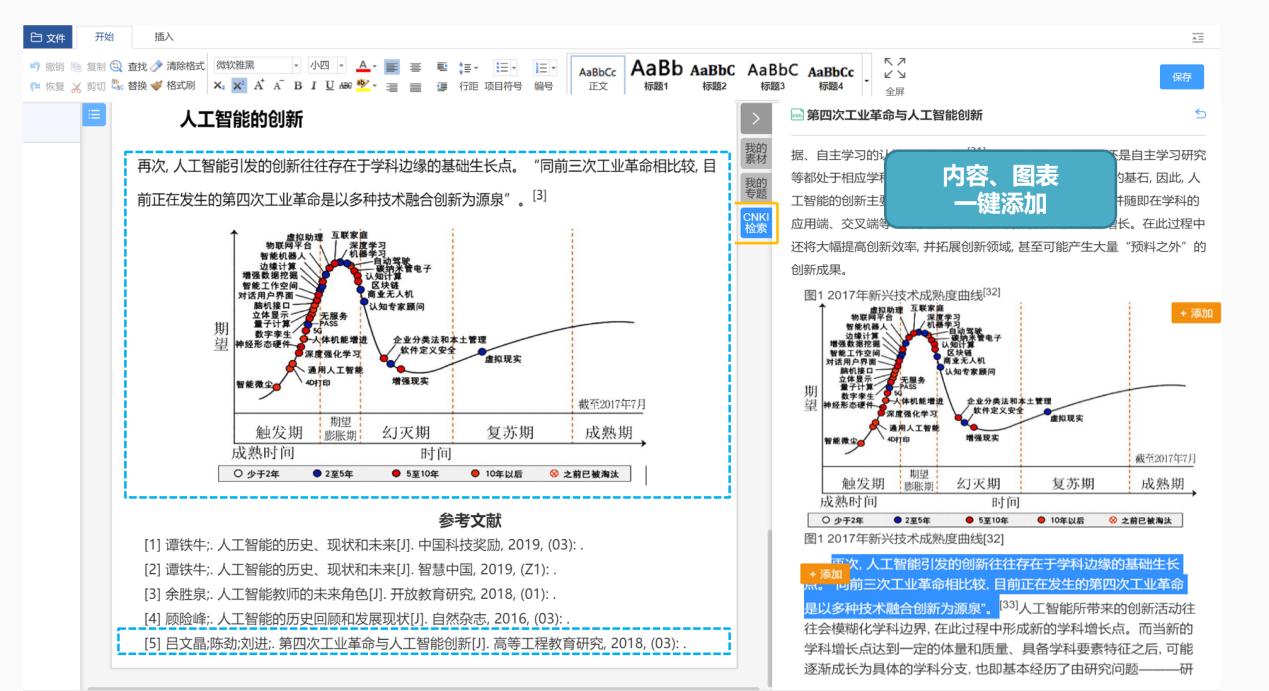This screenshot has width=1269, height=691.
Task: Apply the red font color
Action: [x=362, y=66]
